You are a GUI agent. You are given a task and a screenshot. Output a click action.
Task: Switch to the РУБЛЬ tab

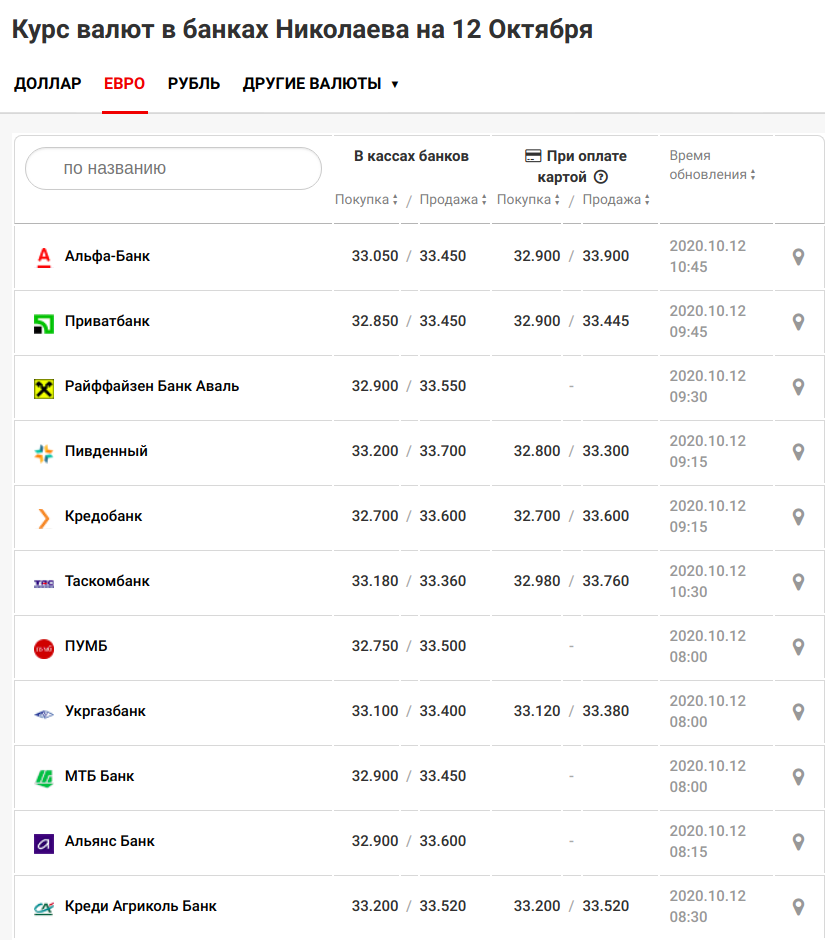point(194,83)
